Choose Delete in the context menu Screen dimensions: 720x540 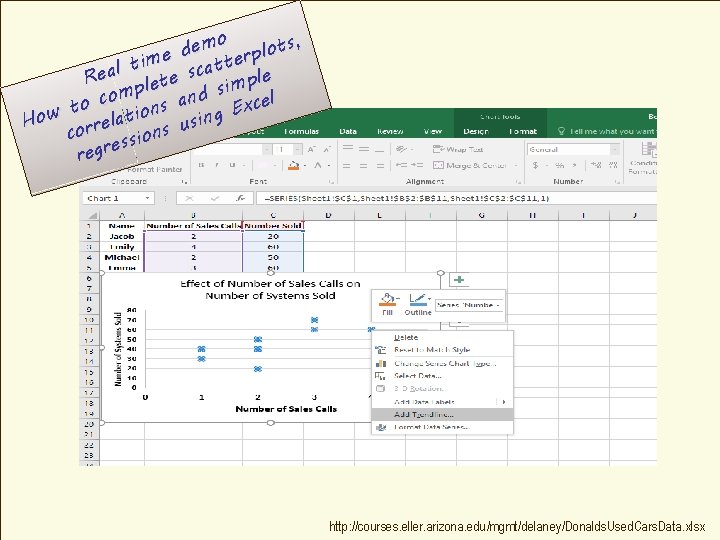442,338
